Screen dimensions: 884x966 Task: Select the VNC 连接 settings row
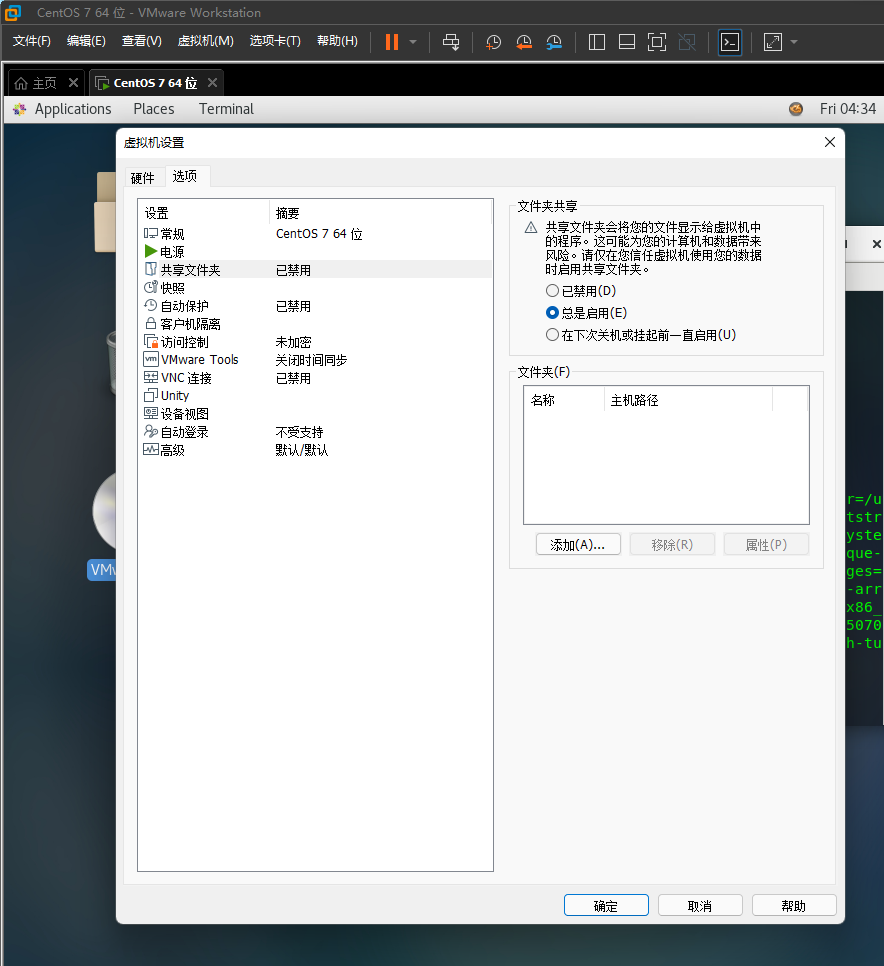pos(315,378)
